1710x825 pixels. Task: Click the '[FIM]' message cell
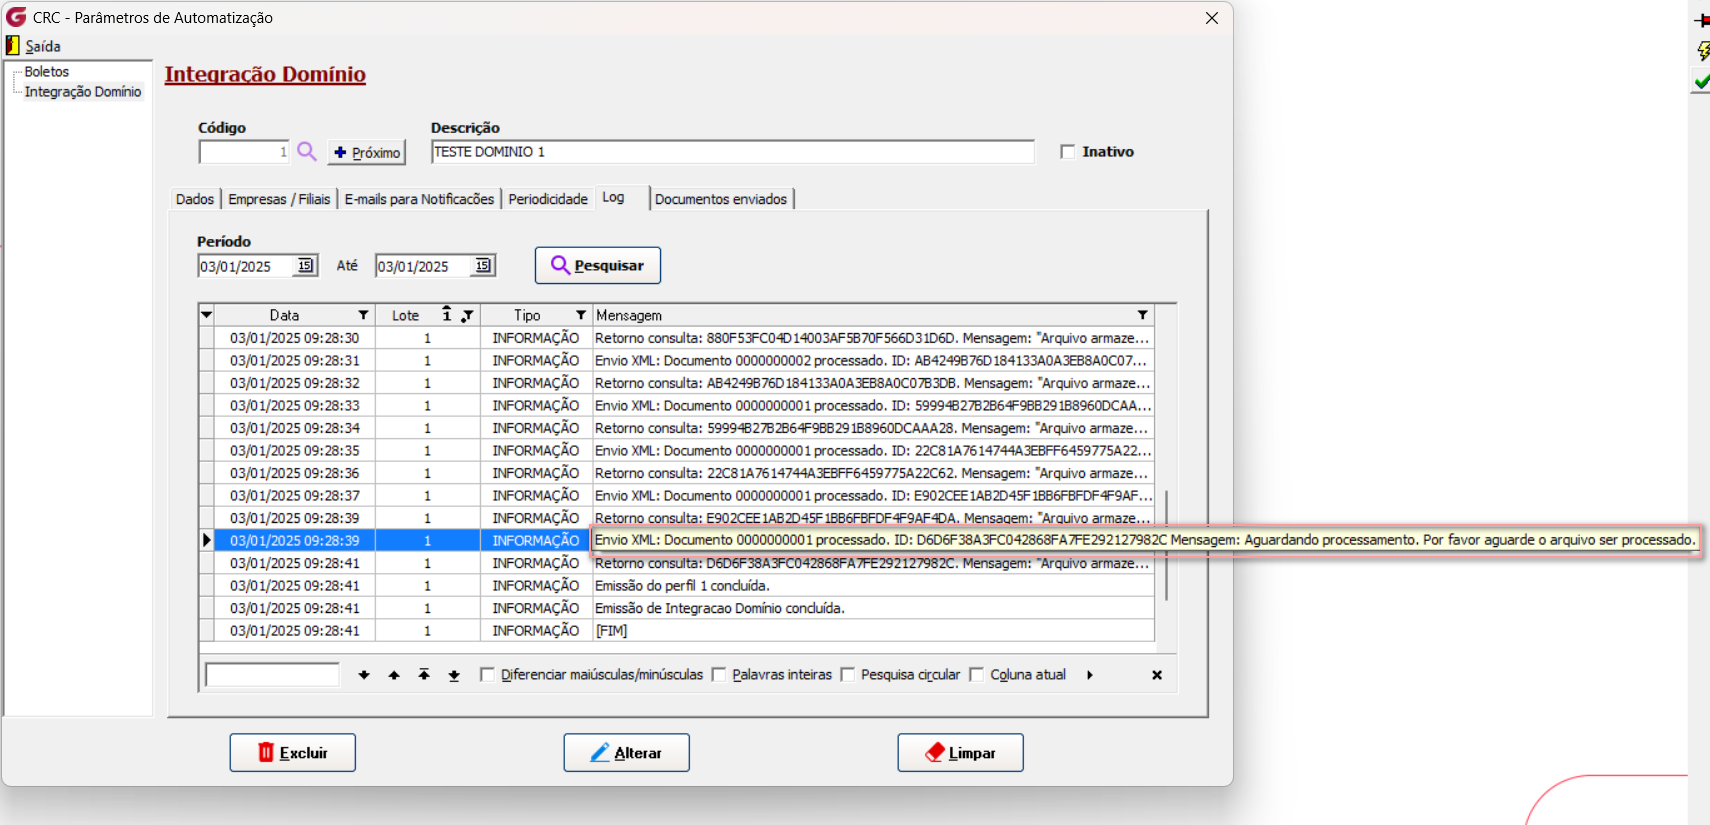(x=872, y=631)
